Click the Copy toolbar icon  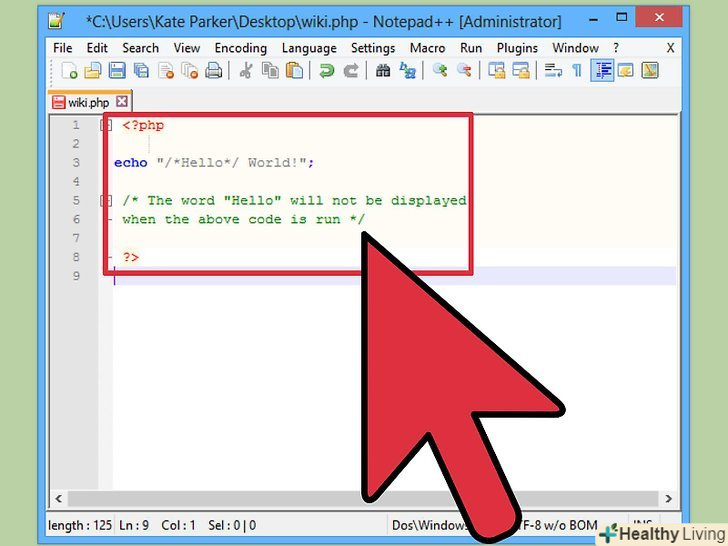(270, 71)
